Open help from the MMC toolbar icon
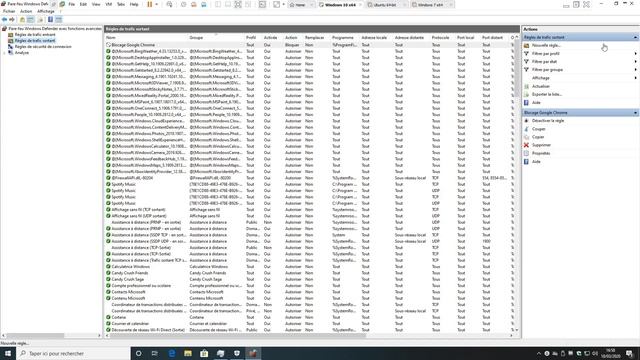The image size is (640, 360). (50, 20)
